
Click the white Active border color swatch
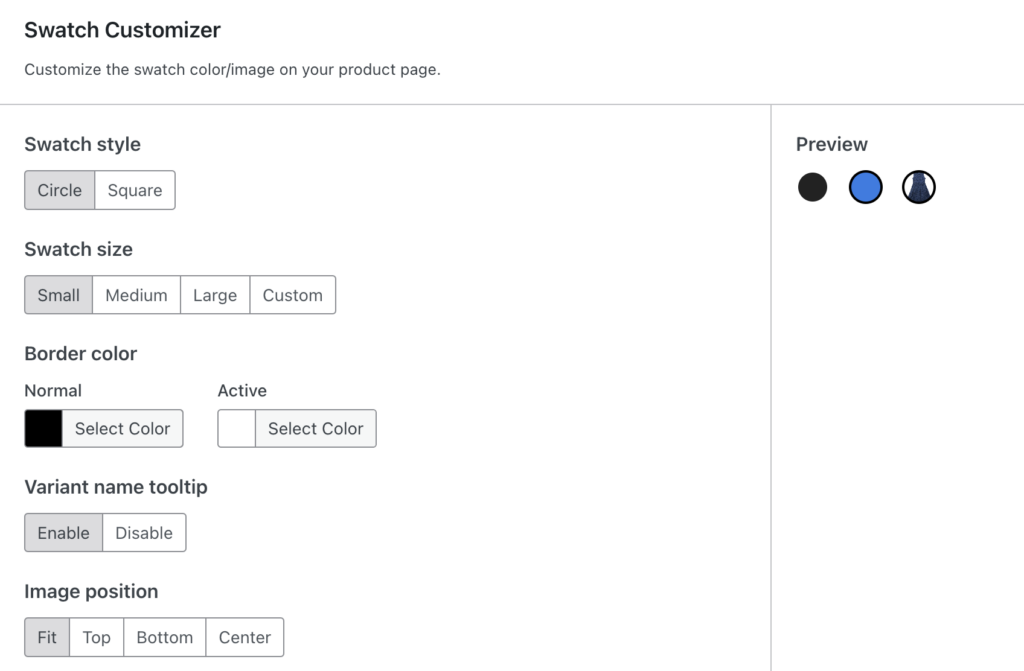[236, 429]
